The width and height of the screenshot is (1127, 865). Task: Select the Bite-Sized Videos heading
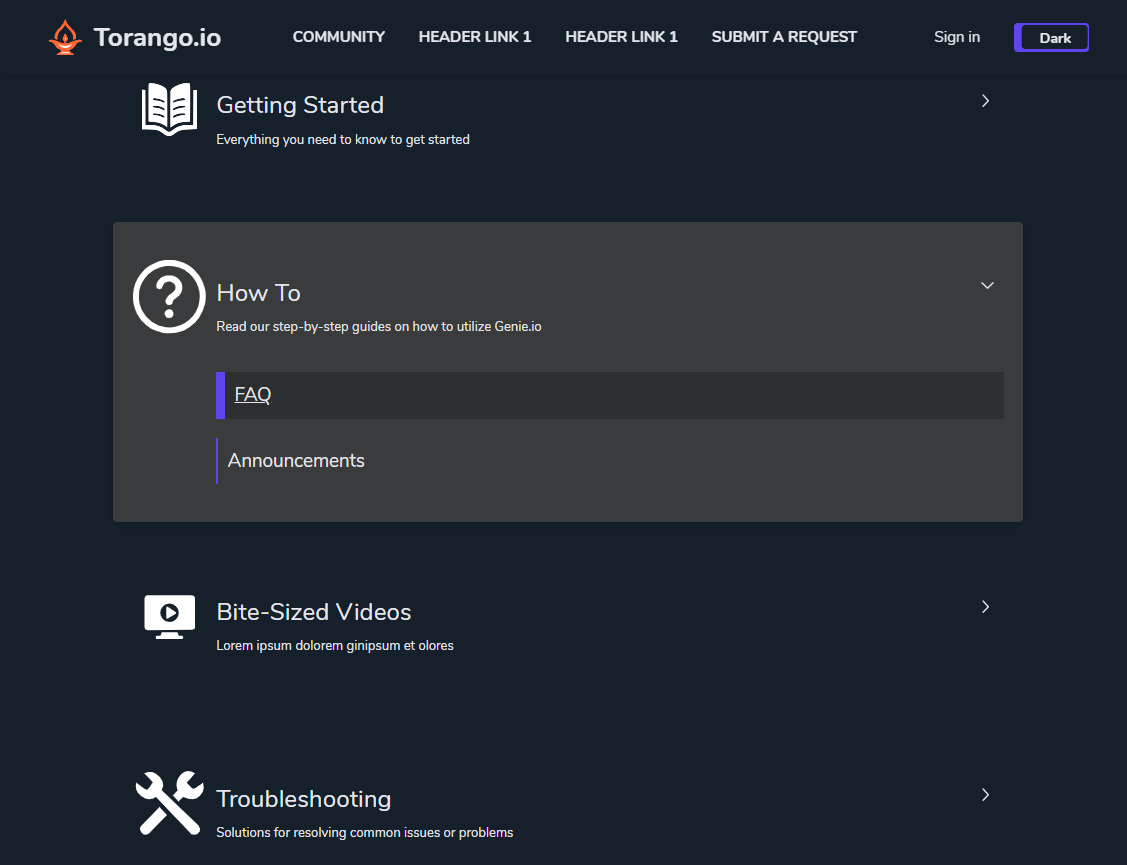[314, 612]
